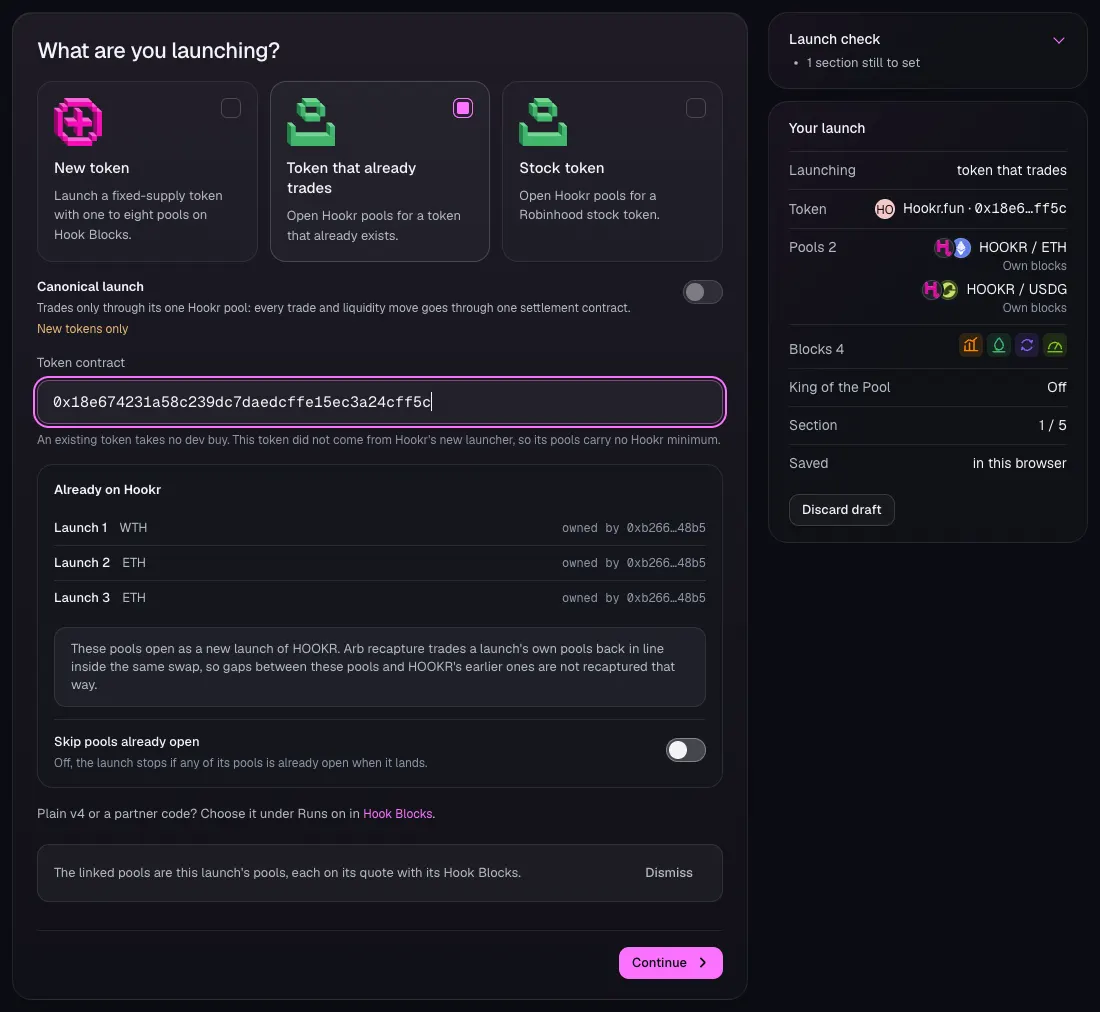Check the New token card checkbox
Screen dimensions: 1100x1012
(x=231, y=108)
